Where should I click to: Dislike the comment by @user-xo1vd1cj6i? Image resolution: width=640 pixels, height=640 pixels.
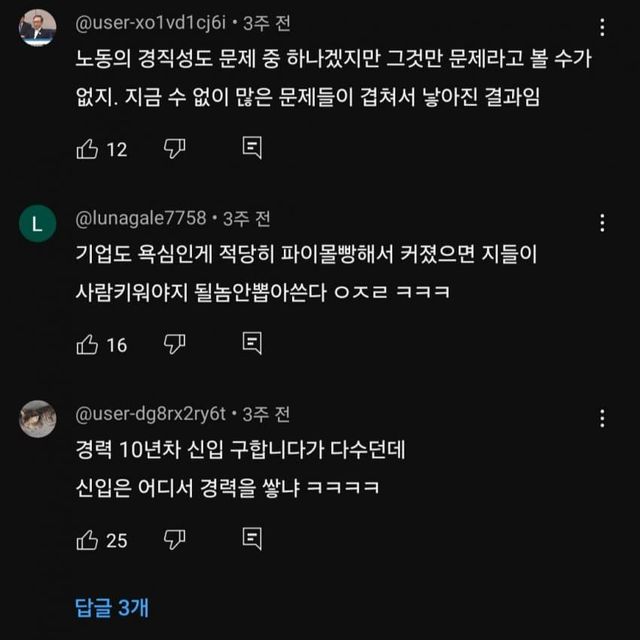[x=175, y=149]
